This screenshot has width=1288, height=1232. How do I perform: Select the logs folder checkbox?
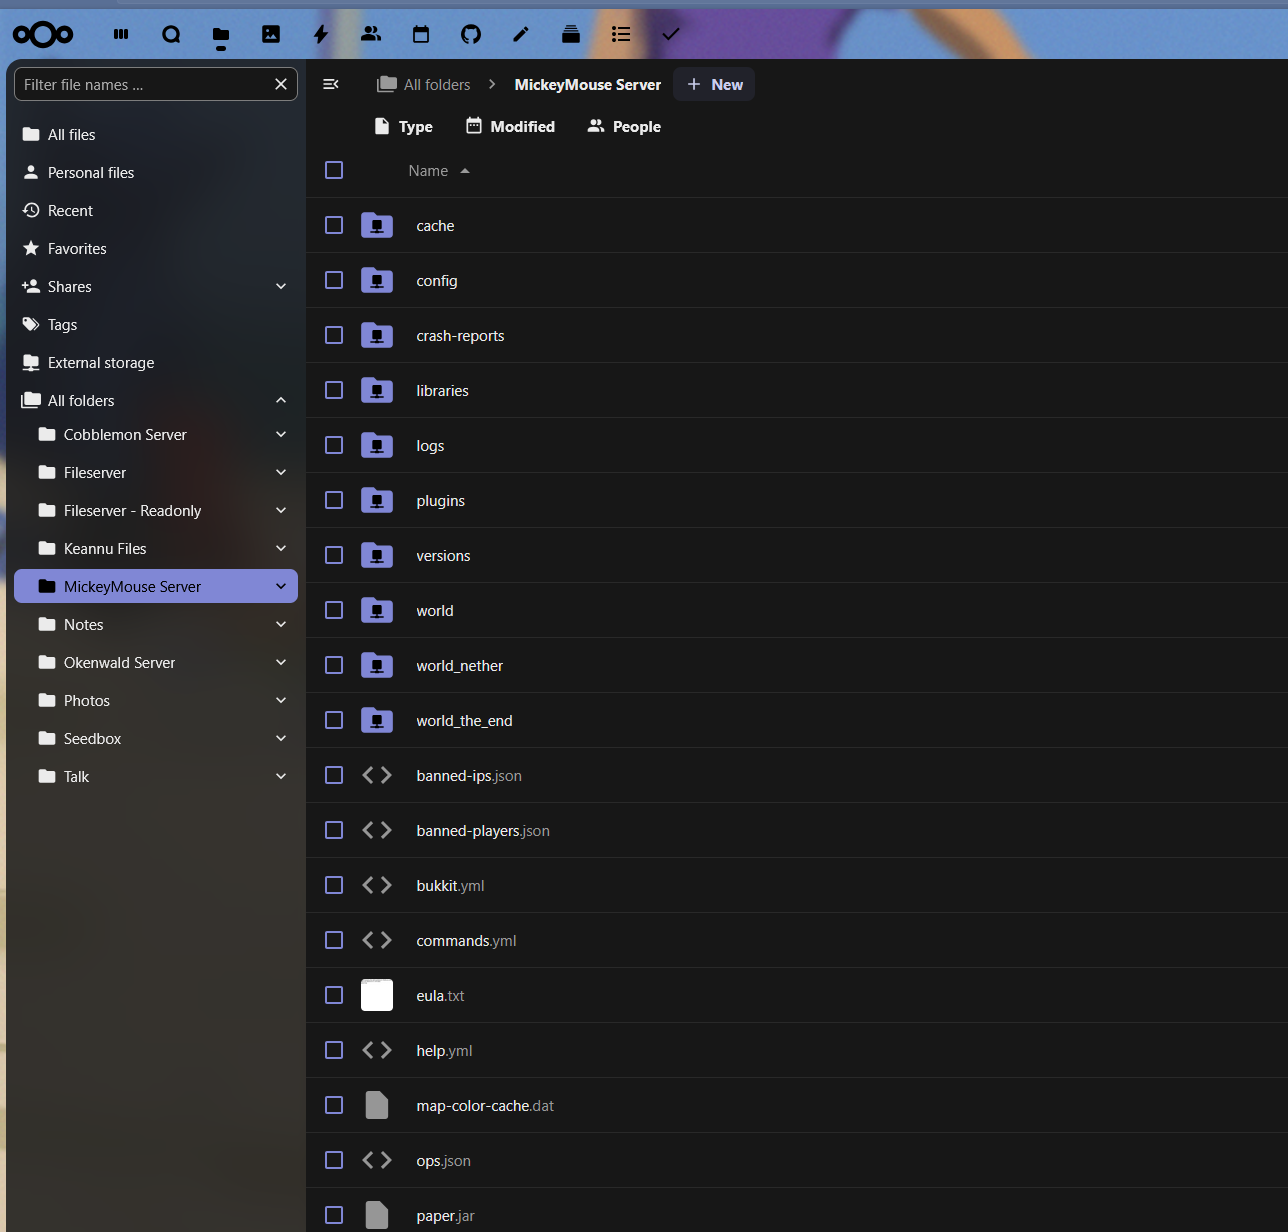(x=334, y=445)
